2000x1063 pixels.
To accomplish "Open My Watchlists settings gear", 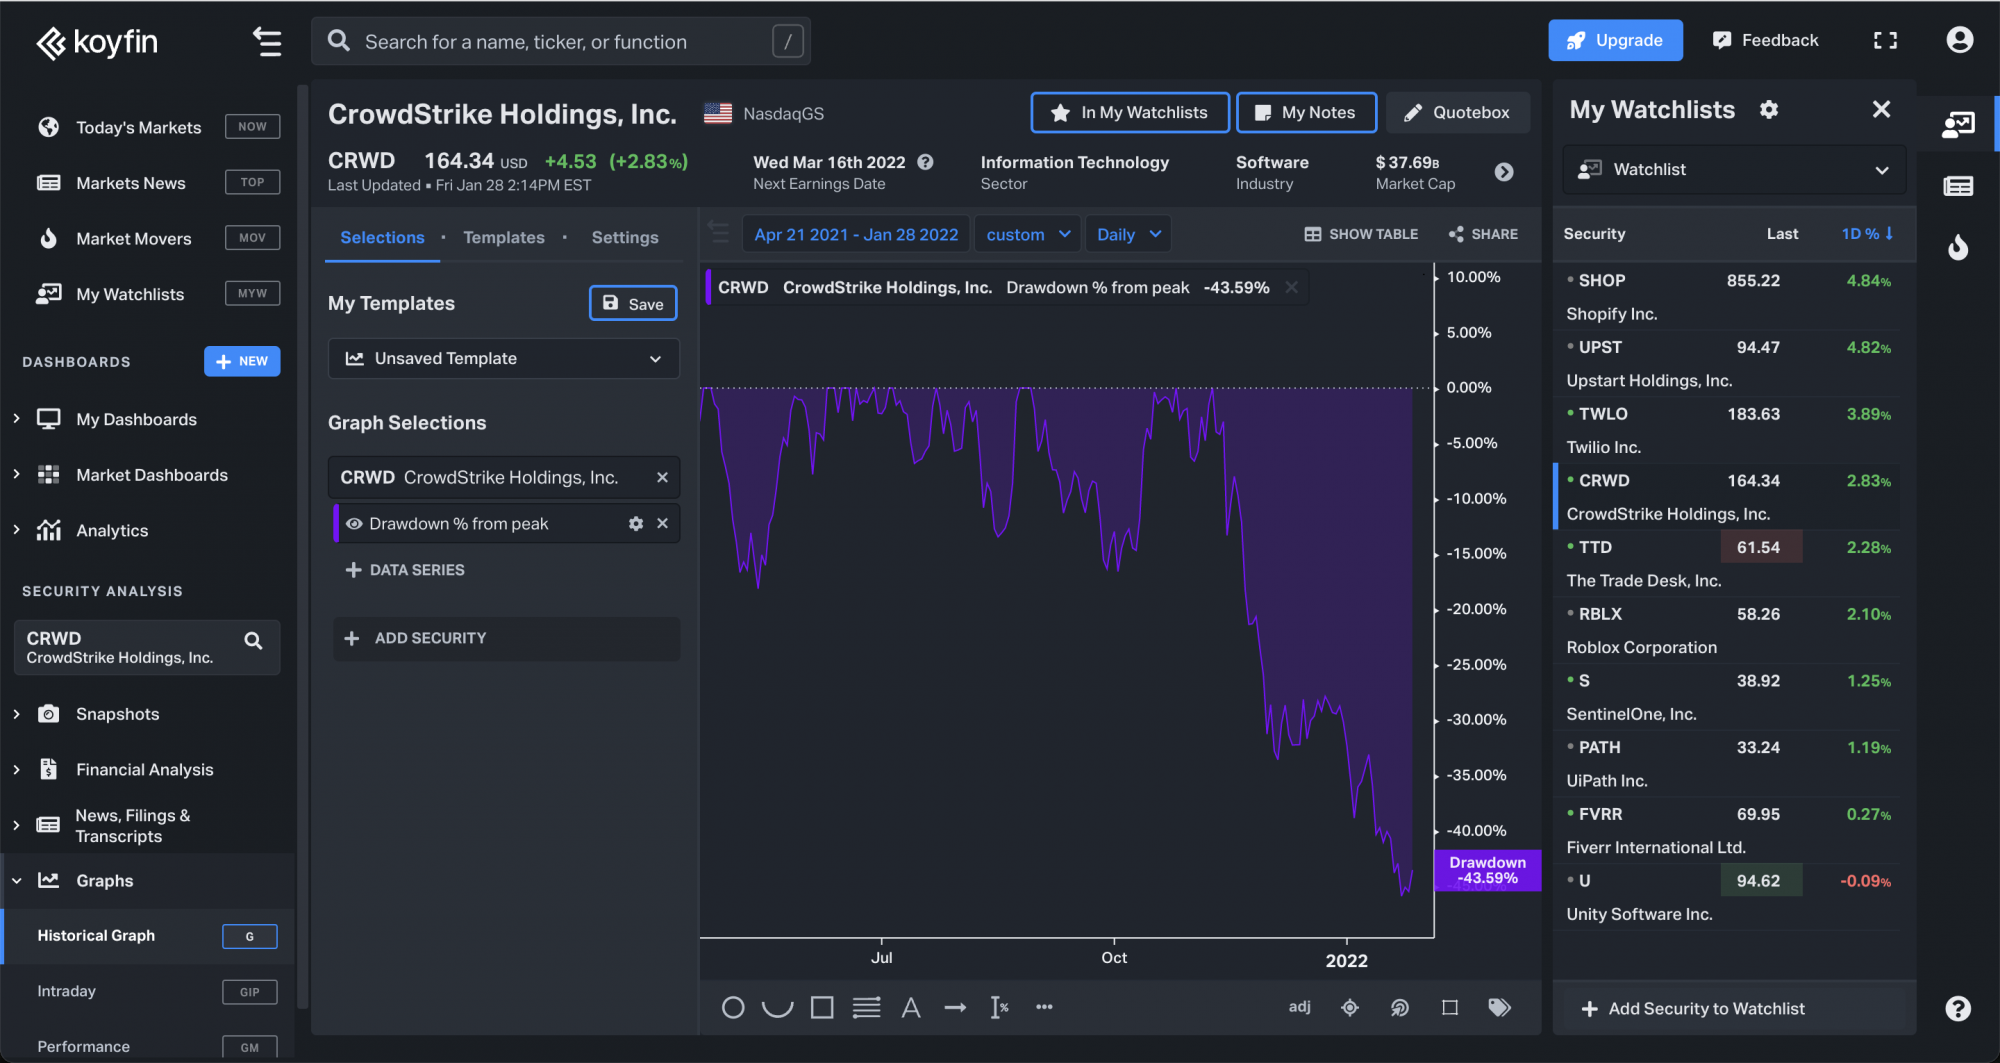I will (x=1769, y=110).
